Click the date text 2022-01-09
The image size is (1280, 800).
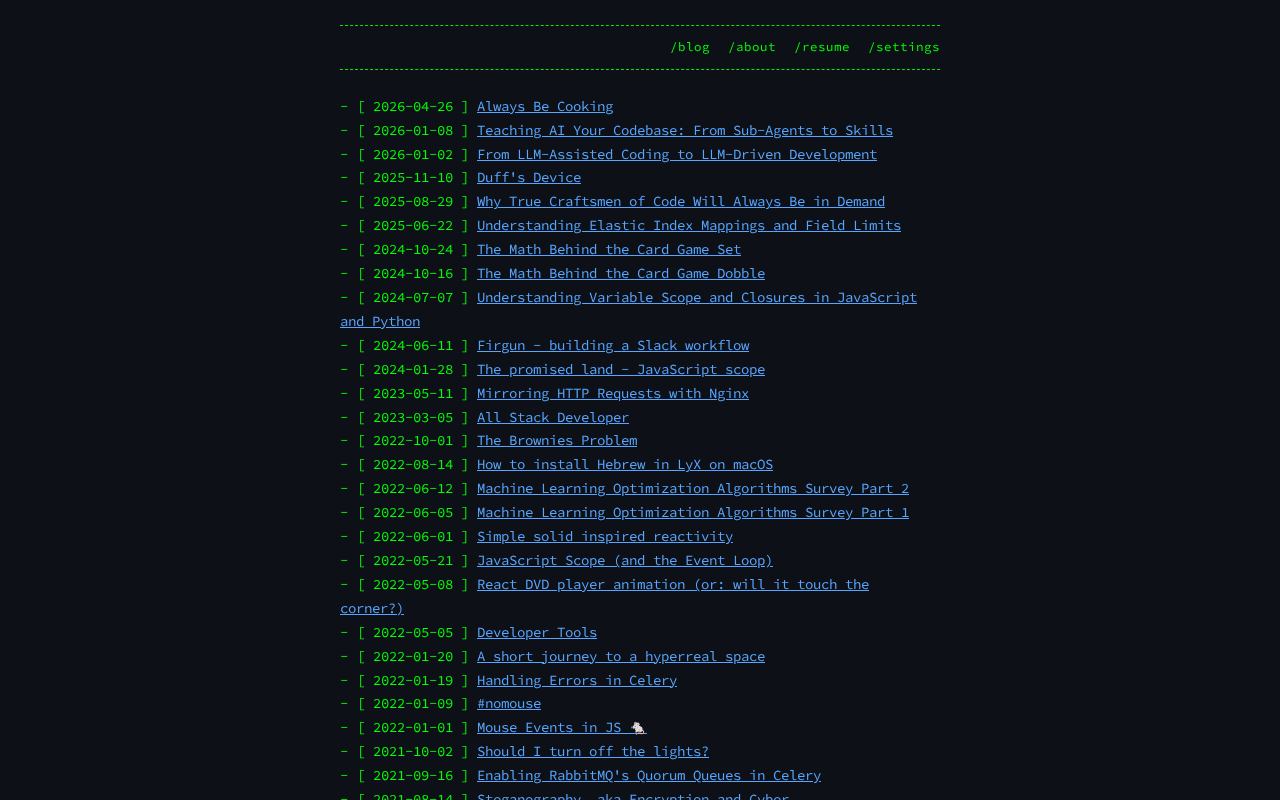tap(413, 703)
